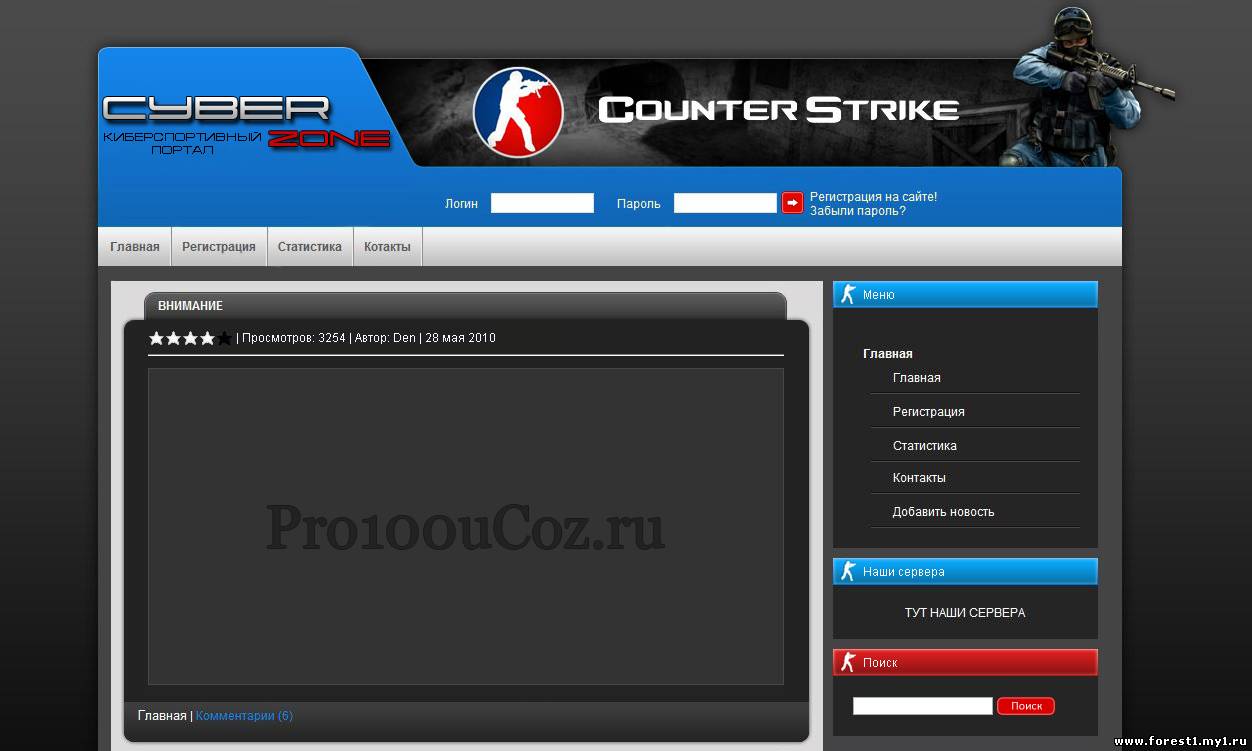Open Комментарии (6) link
Viewport: 1252px width, 751px height.
pos(244,716)
